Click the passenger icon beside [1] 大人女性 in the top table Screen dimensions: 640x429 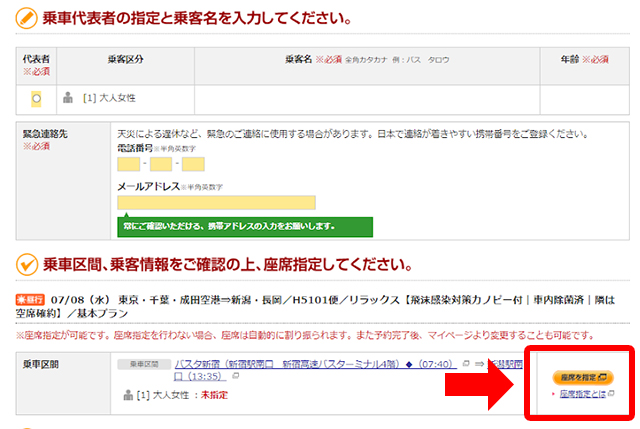[68, 98]
